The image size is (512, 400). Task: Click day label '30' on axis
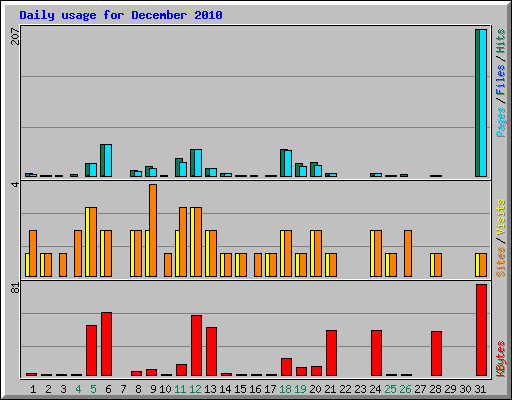(x=465, y=389)
